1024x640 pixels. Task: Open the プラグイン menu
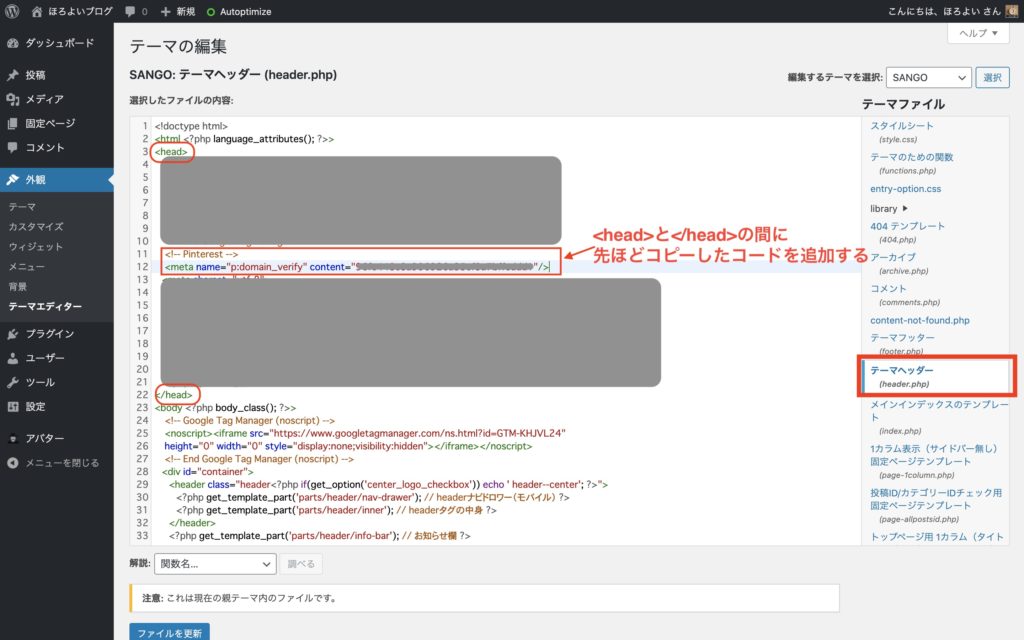click(x=57, y=334)
